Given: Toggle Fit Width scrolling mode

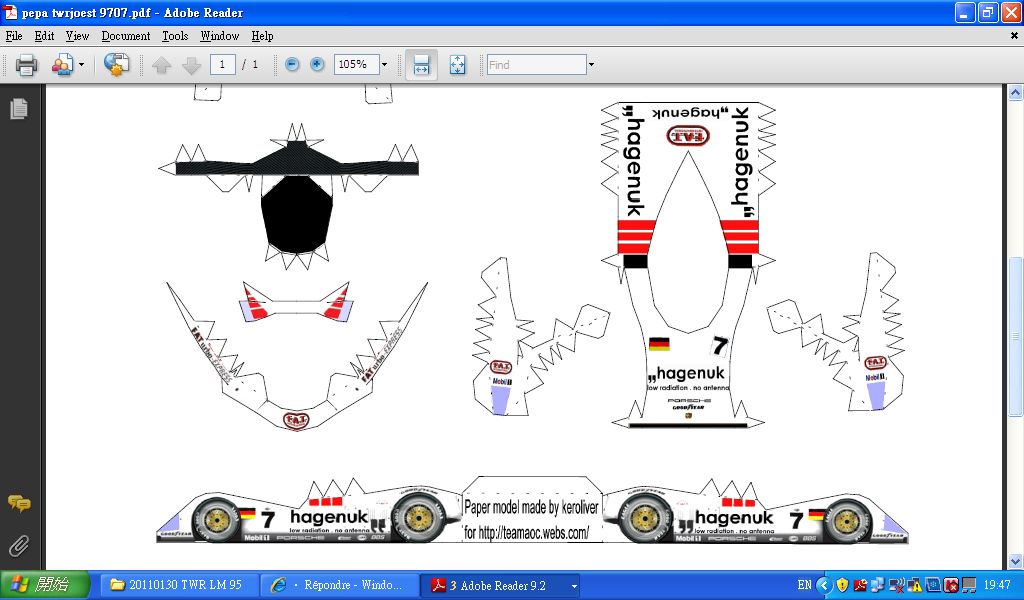Looking at the screenshot, I should [421, 65].
